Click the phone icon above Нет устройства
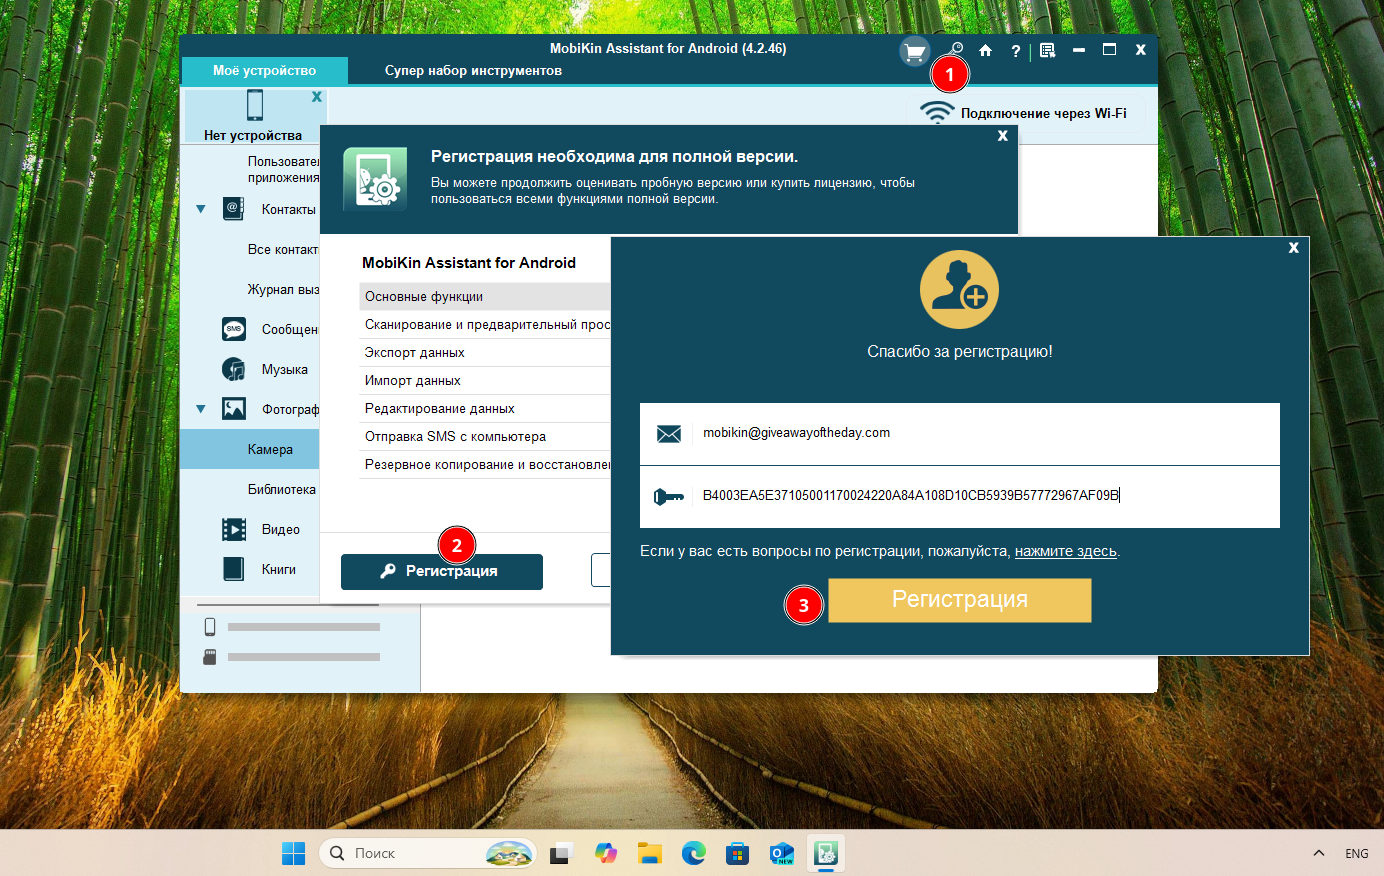Viewport: 1384px width, 876px height. point(255,105)
